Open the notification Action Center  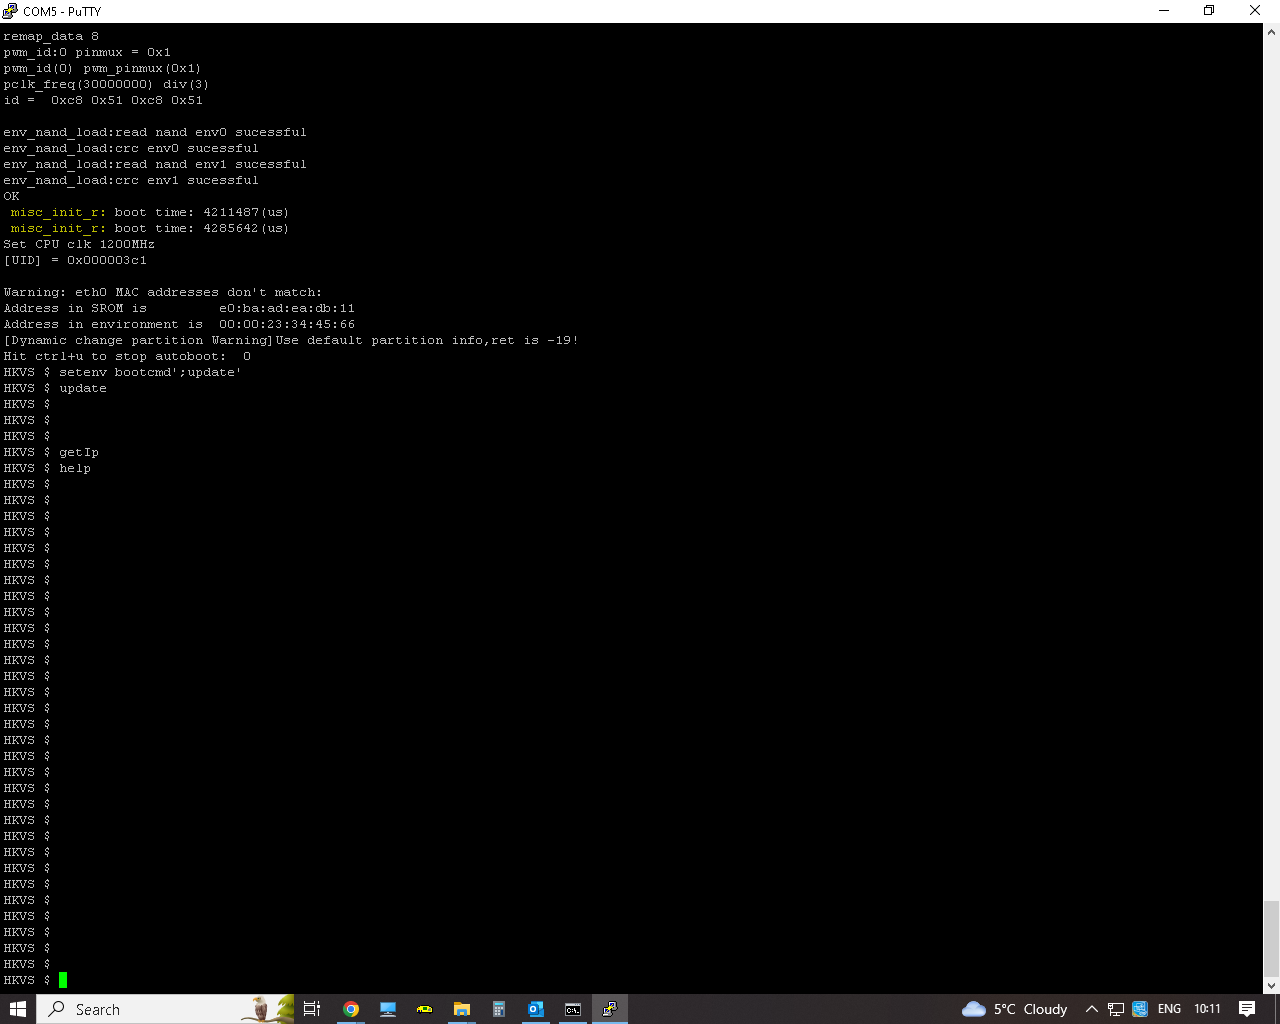click(1247, 1009)
